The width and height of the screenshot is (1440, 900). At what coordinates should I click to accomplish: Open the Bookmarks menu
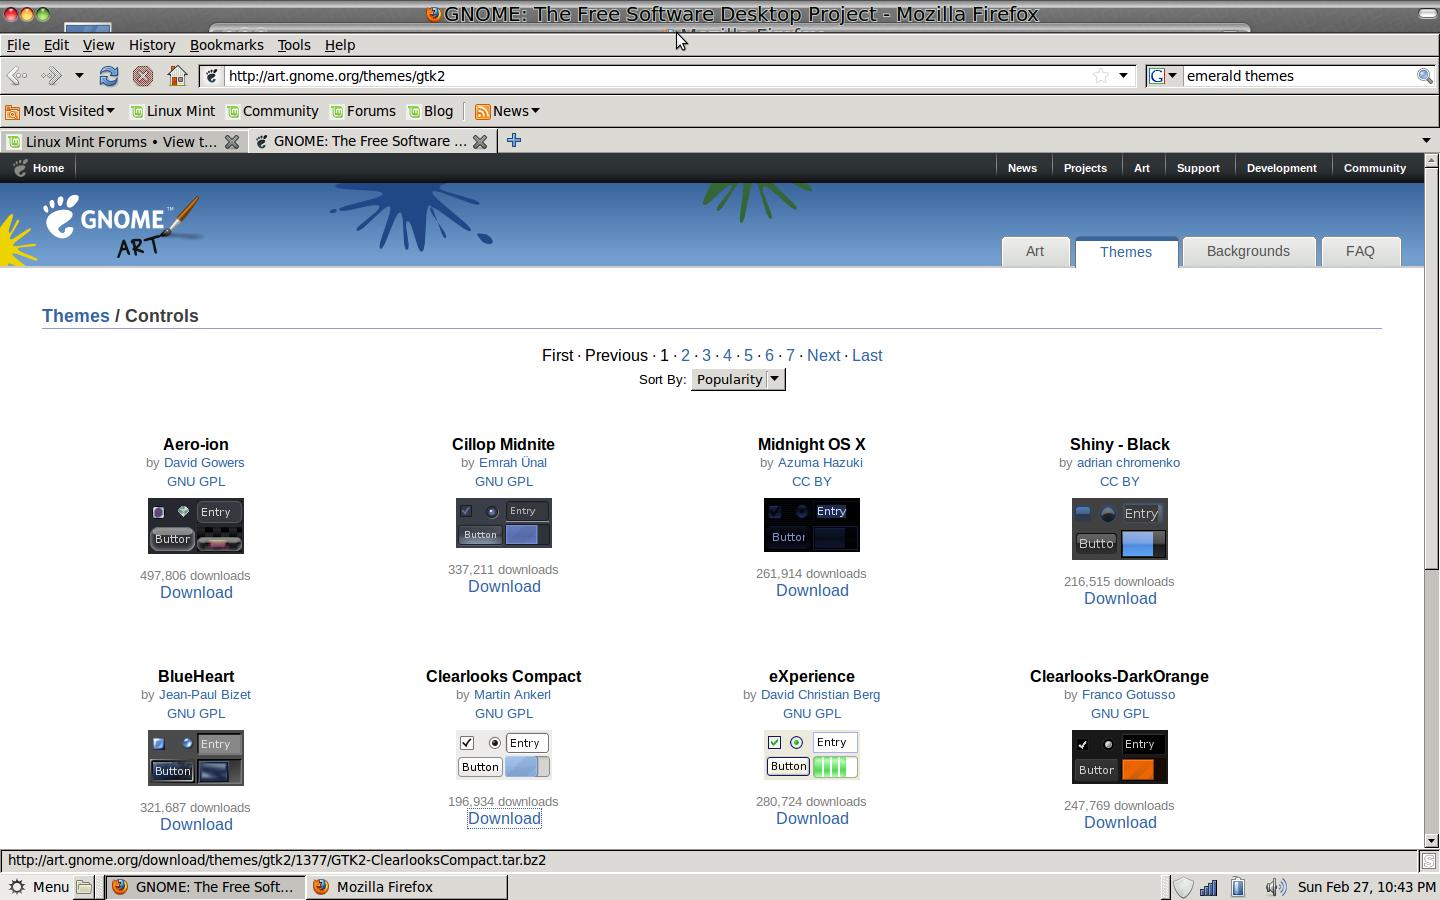pos(226,45)
